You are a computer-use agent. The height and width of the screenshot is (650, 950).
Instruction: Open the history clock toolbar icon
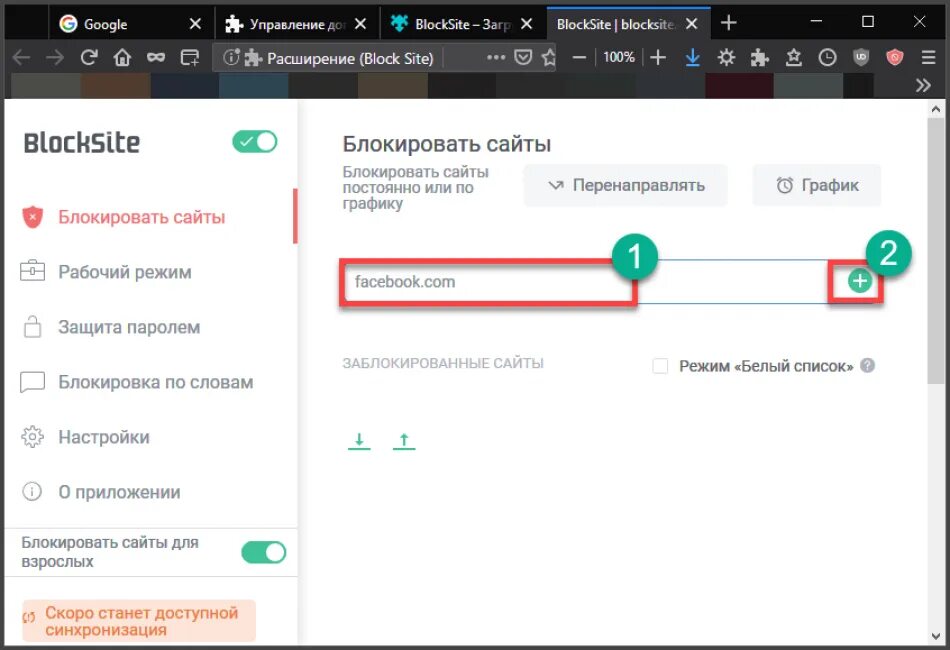[x=827, y=58]
